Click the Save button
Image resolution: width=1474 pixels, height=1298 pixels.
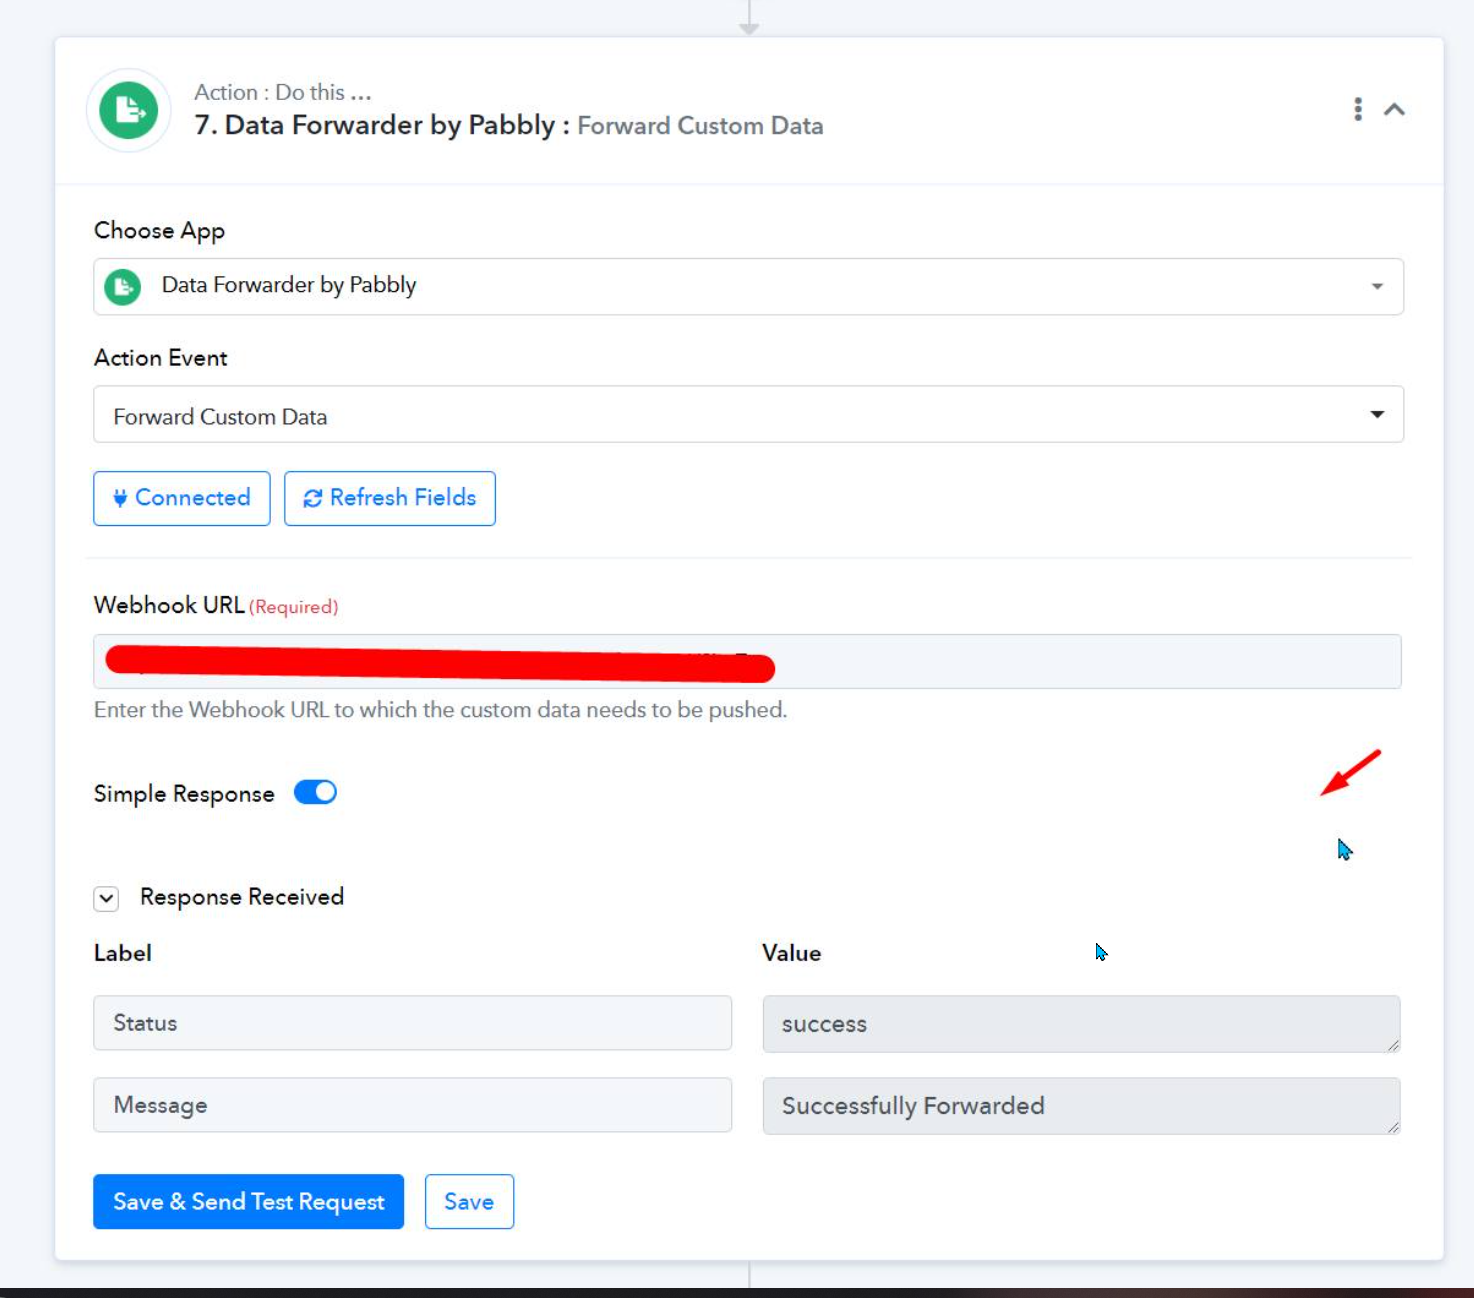click(469, 1201)
